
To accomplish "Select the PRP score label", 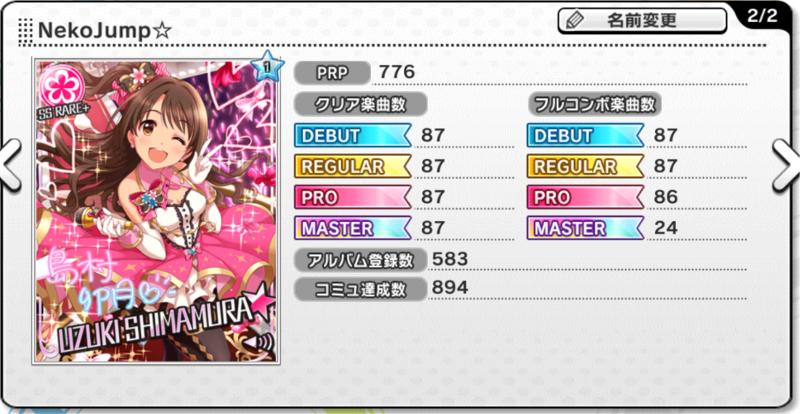I will 332,73.
